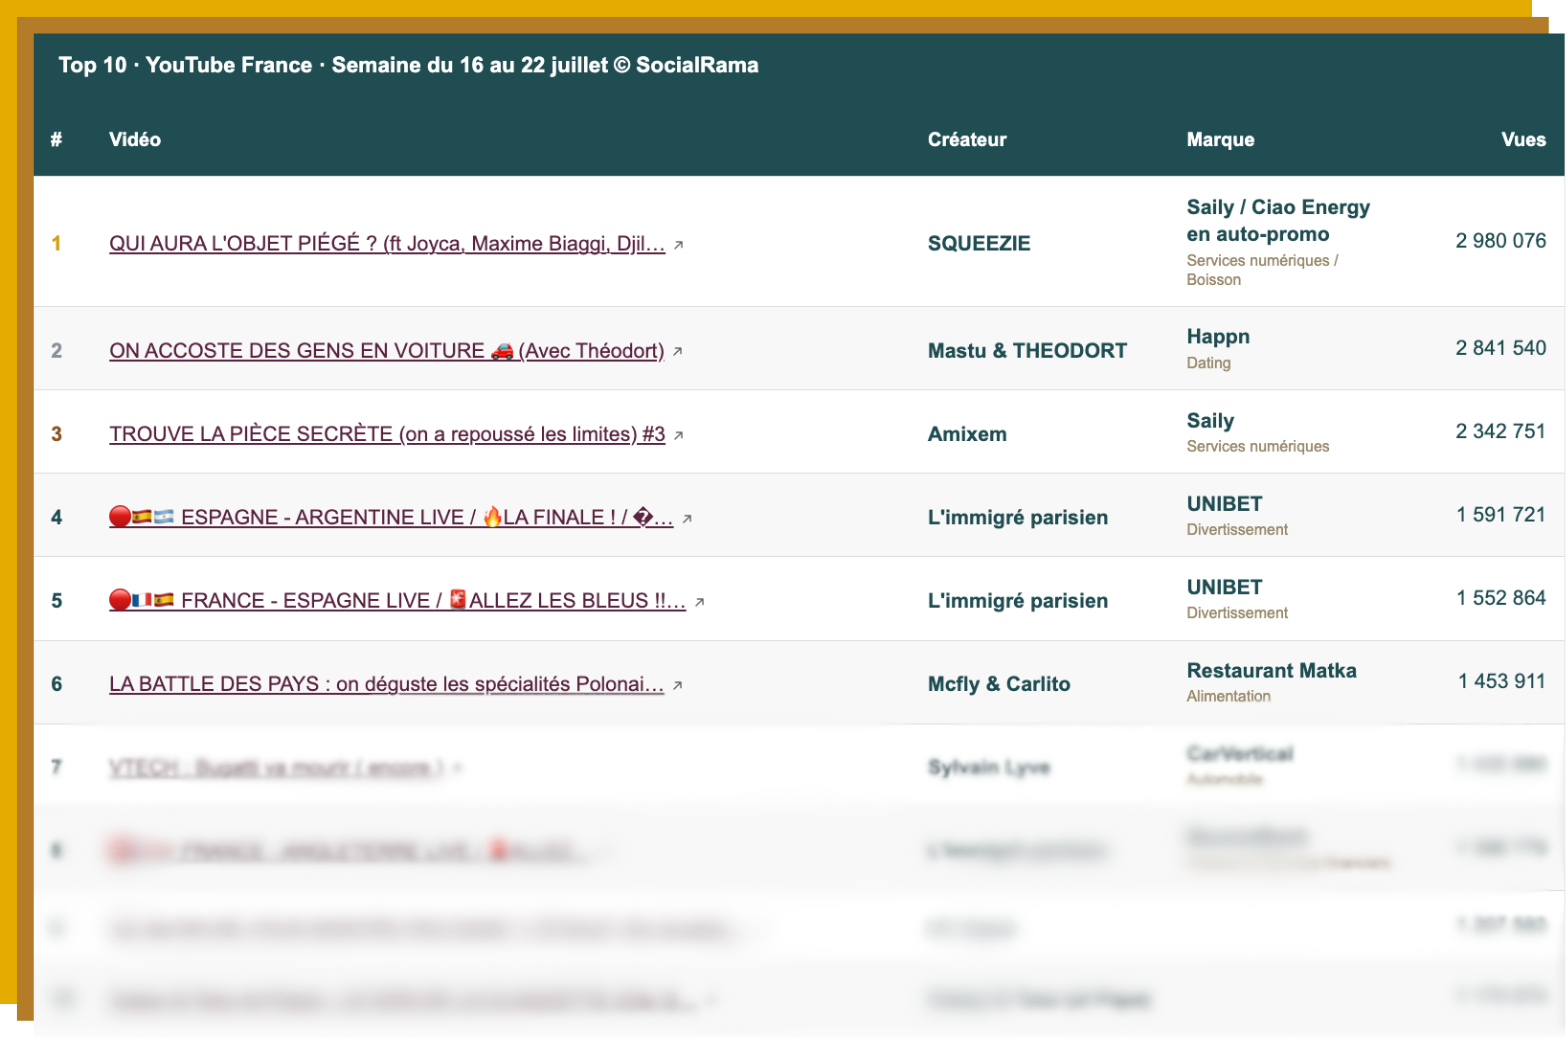The width and height of the screenshot is (1566, 1038).
Task: Select brand 'Restaurant Matka'
Action: click(1271, 671)
